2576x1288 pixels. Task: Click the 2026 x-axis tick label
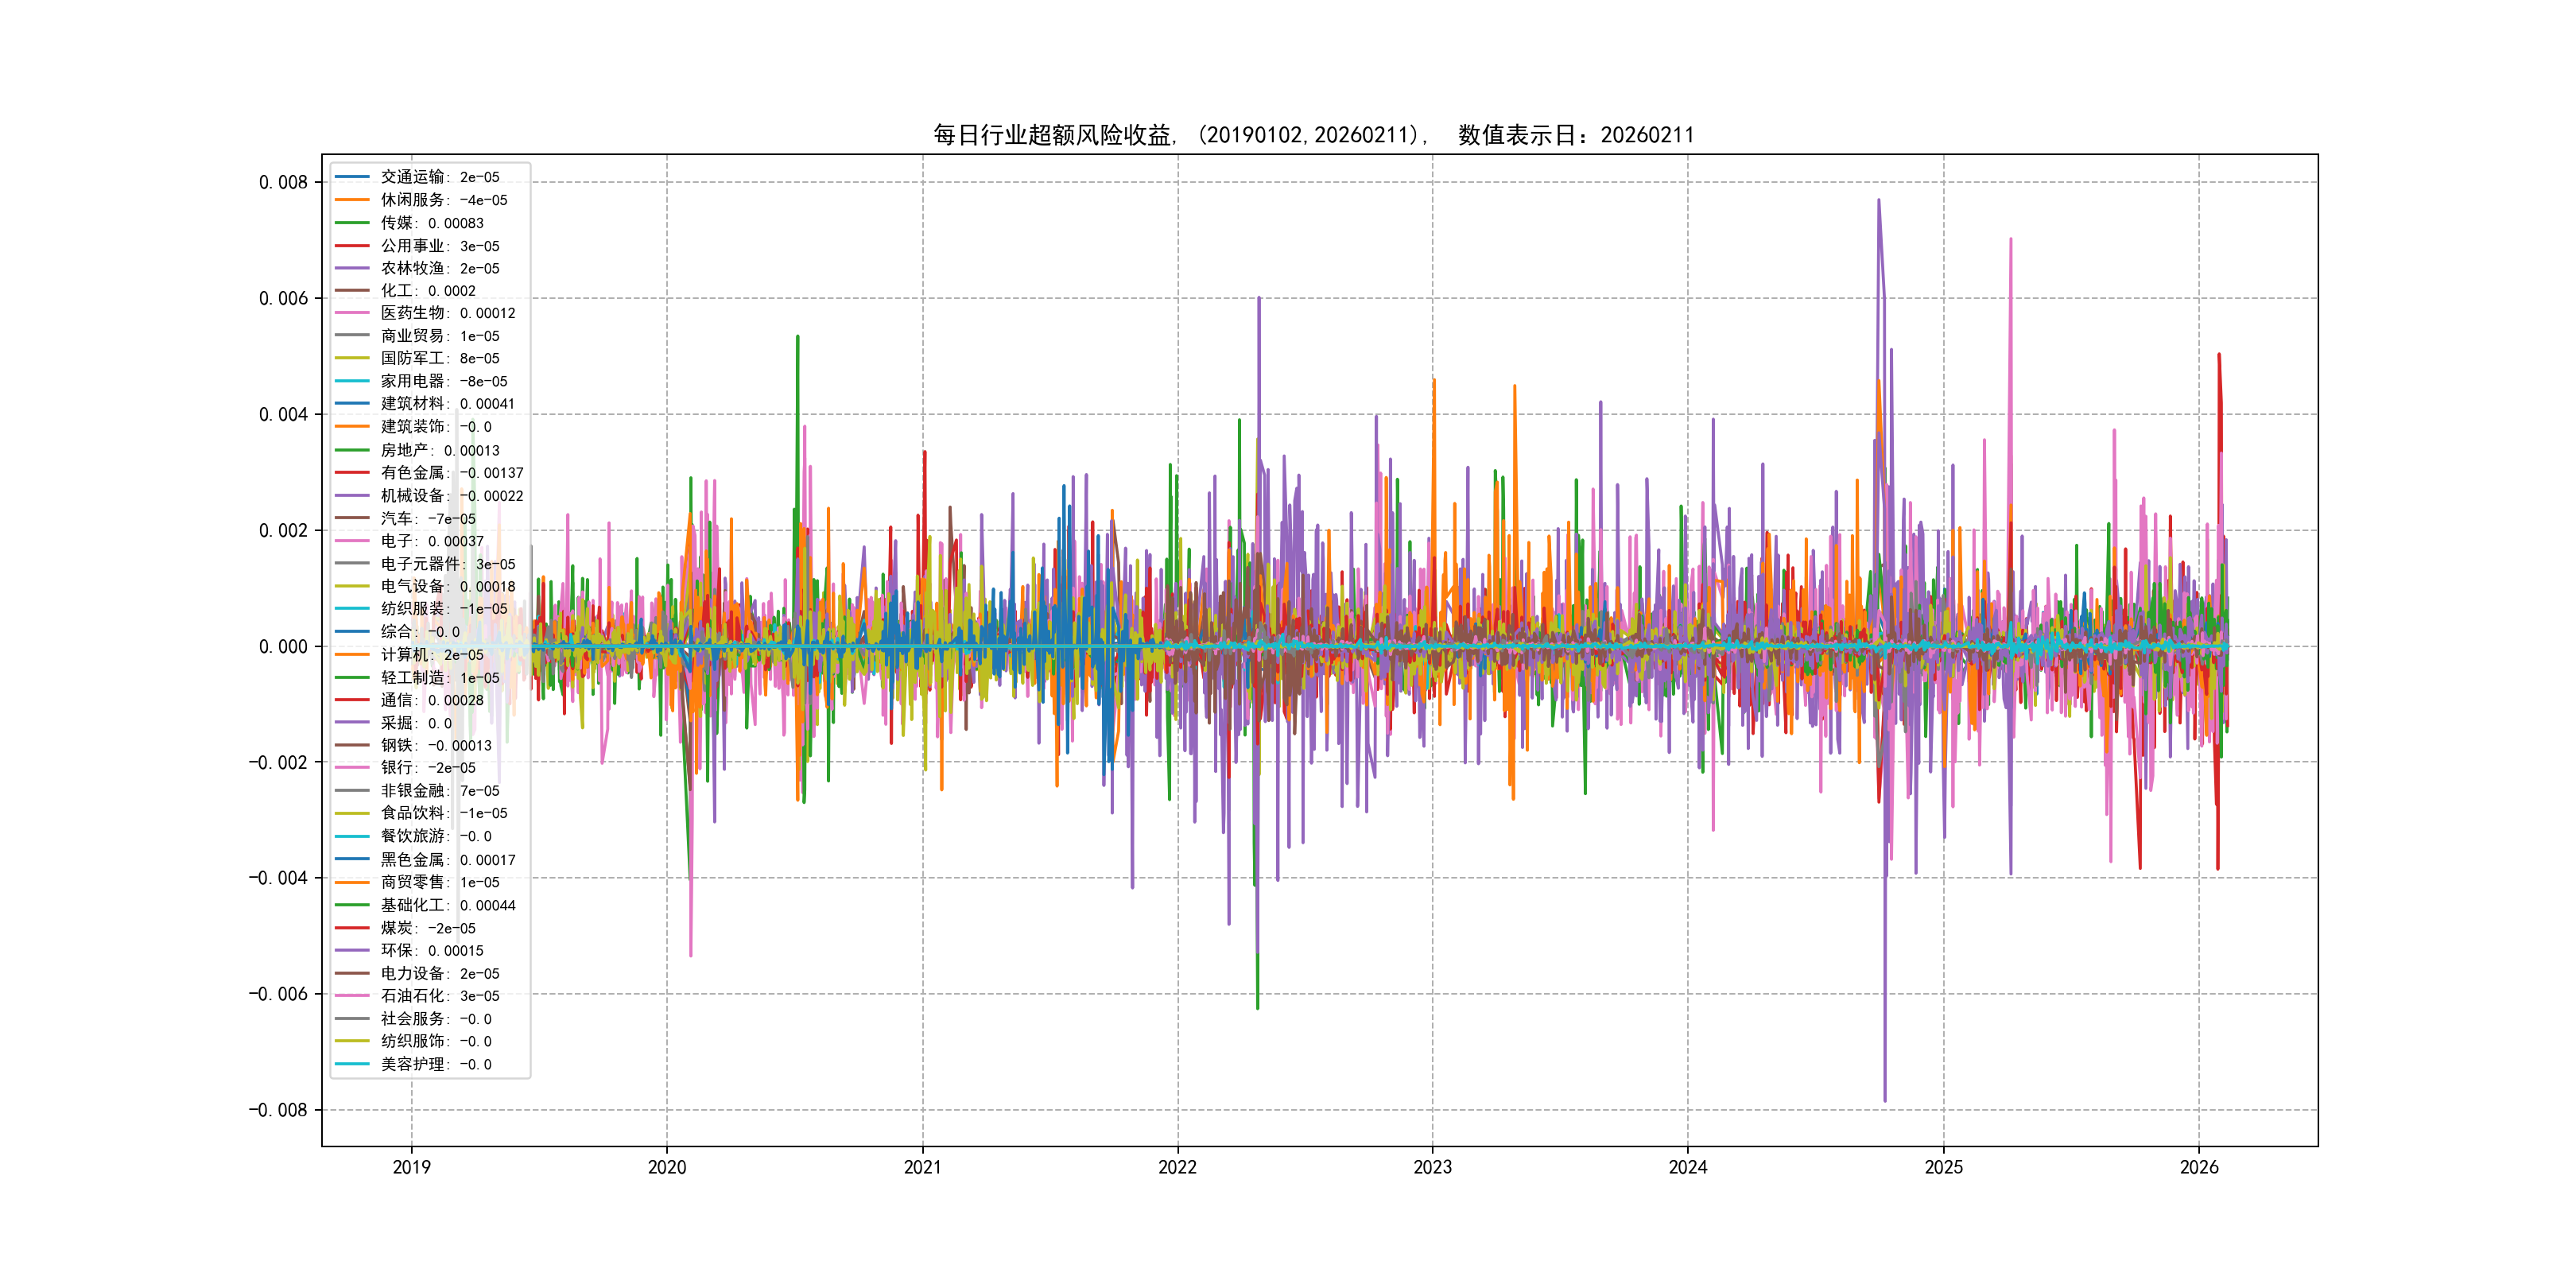tap(2199, 1167)
